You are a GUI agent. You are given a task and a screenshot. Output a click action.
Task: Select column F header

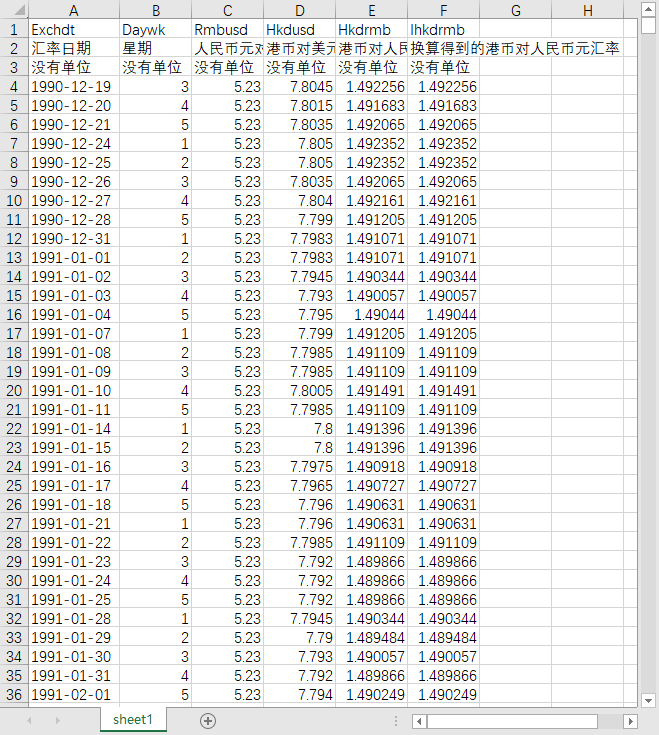[443, 10]
